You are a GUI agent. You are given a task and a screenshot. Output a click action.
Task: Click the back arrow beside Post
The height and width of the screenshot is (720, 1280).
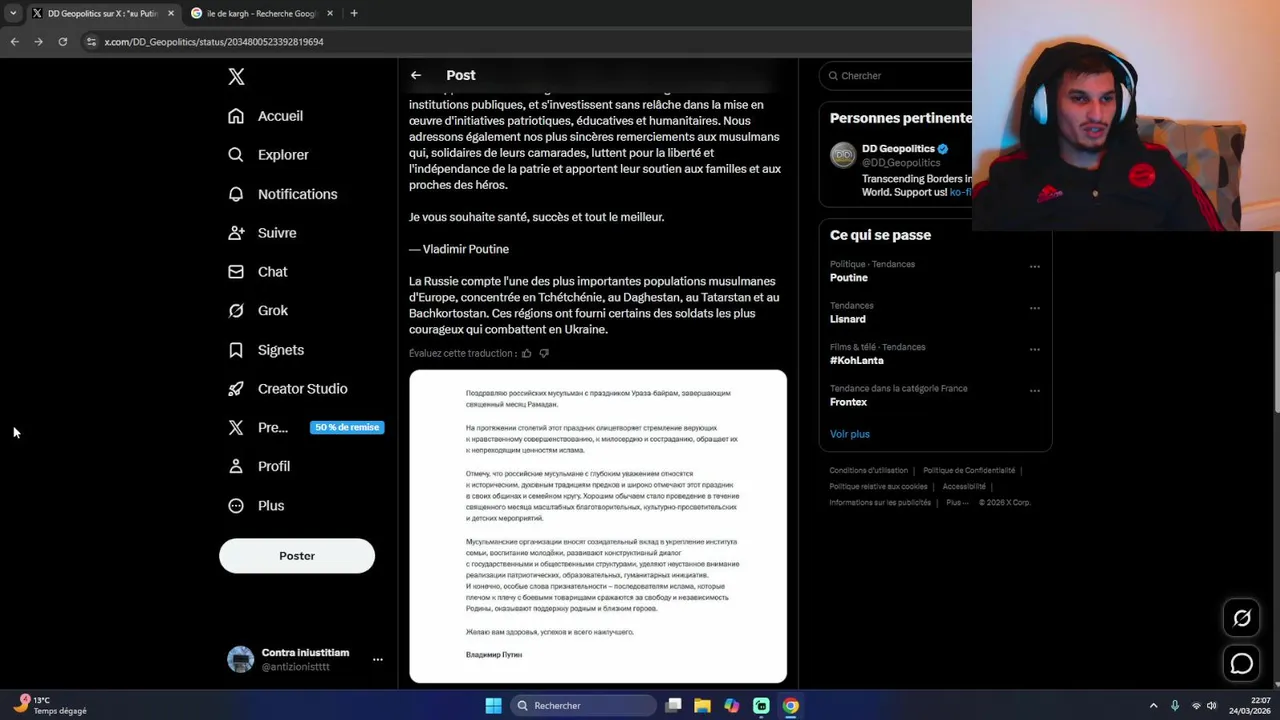tap(416, 75)
